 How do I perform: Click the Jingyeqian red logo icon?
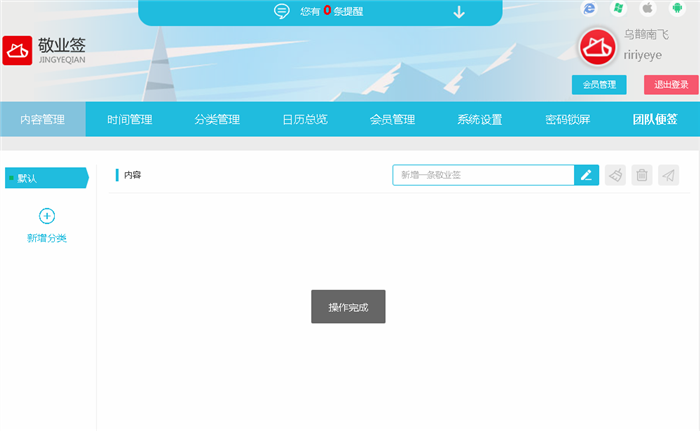point(17,50)
